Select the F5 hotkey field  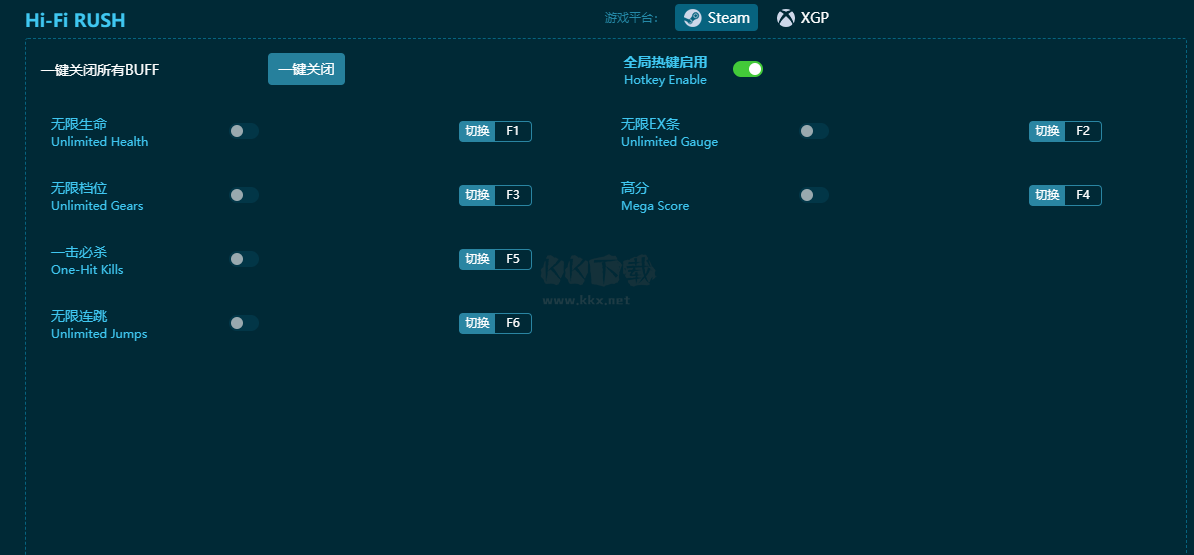(513, 259)
